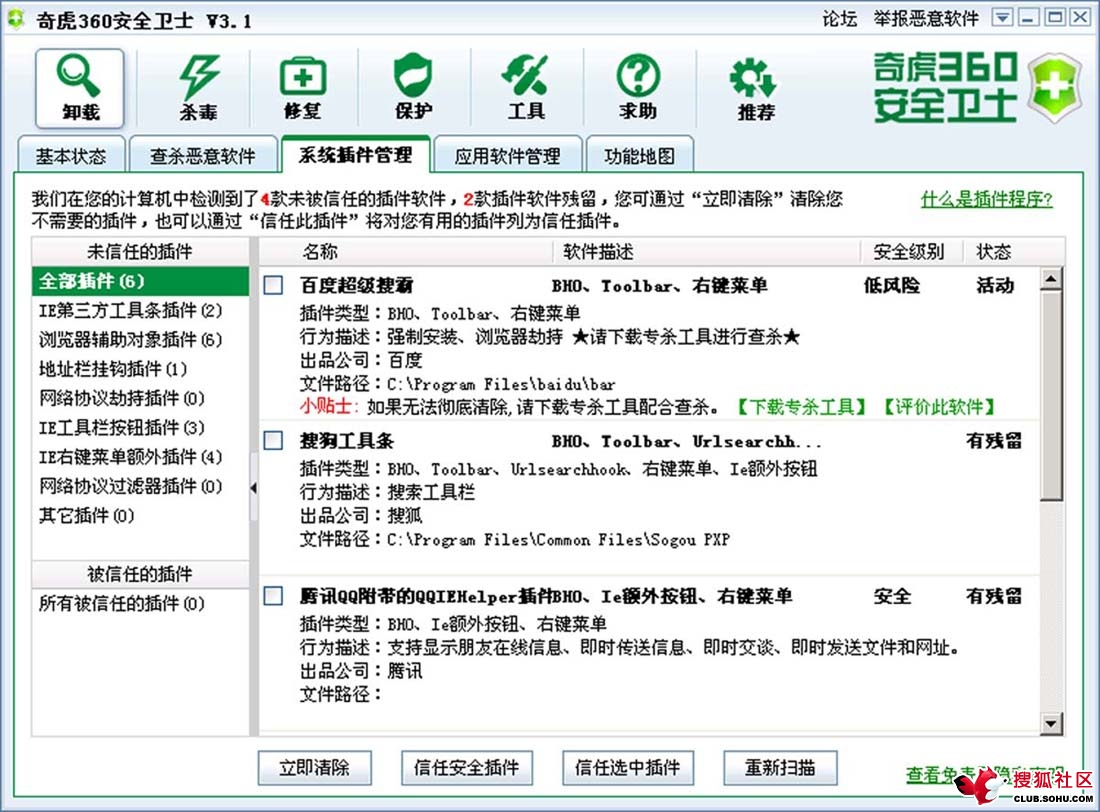Select 网络协议过滤器插件 (0) category
This screenshot has height=812, width=1100.
[140, 486]
